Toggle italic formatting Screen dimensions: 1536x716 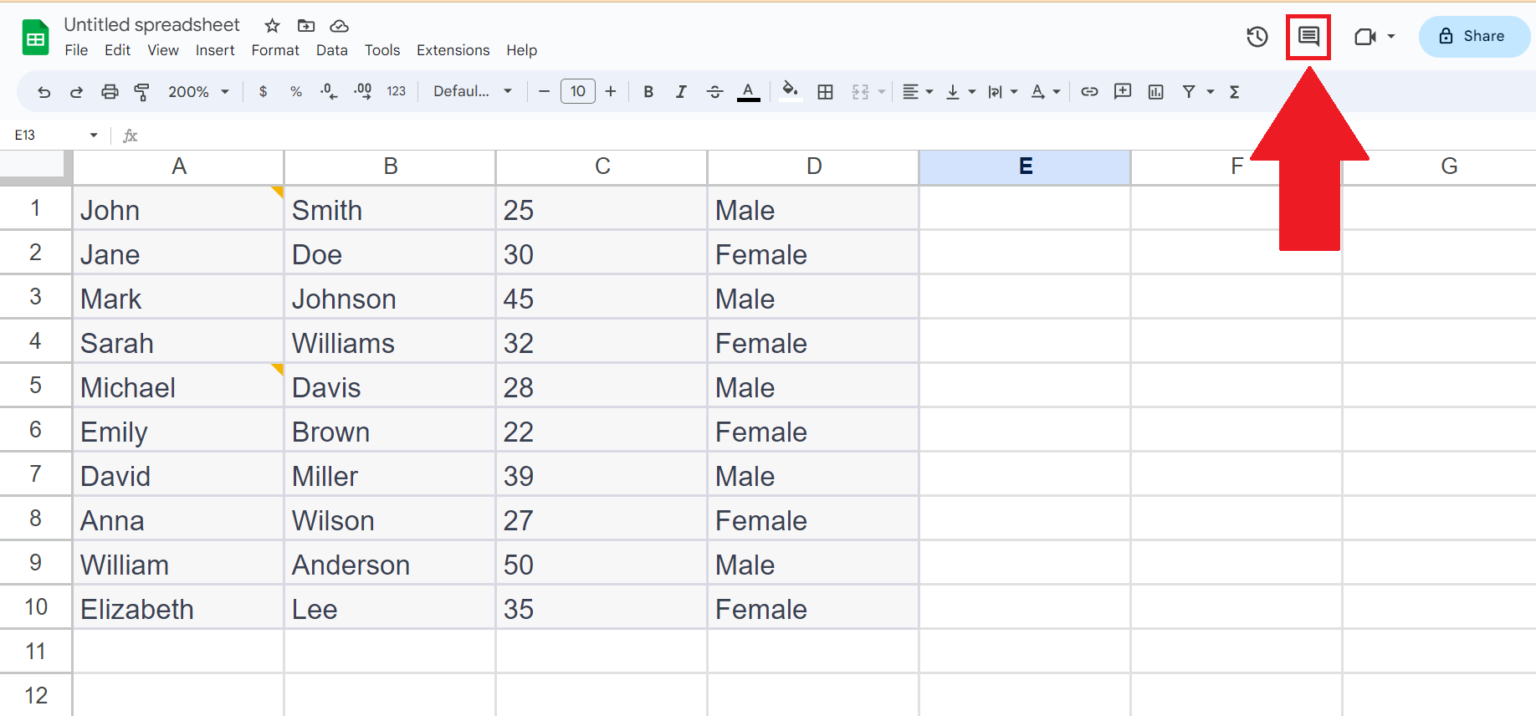point(681,92)
